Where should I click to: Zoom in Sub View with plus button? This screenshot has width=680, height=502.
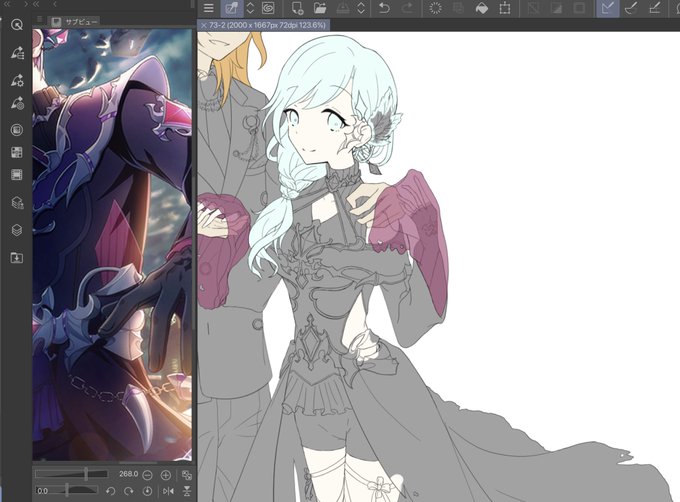pyautogui.click(x=166, y=476)
